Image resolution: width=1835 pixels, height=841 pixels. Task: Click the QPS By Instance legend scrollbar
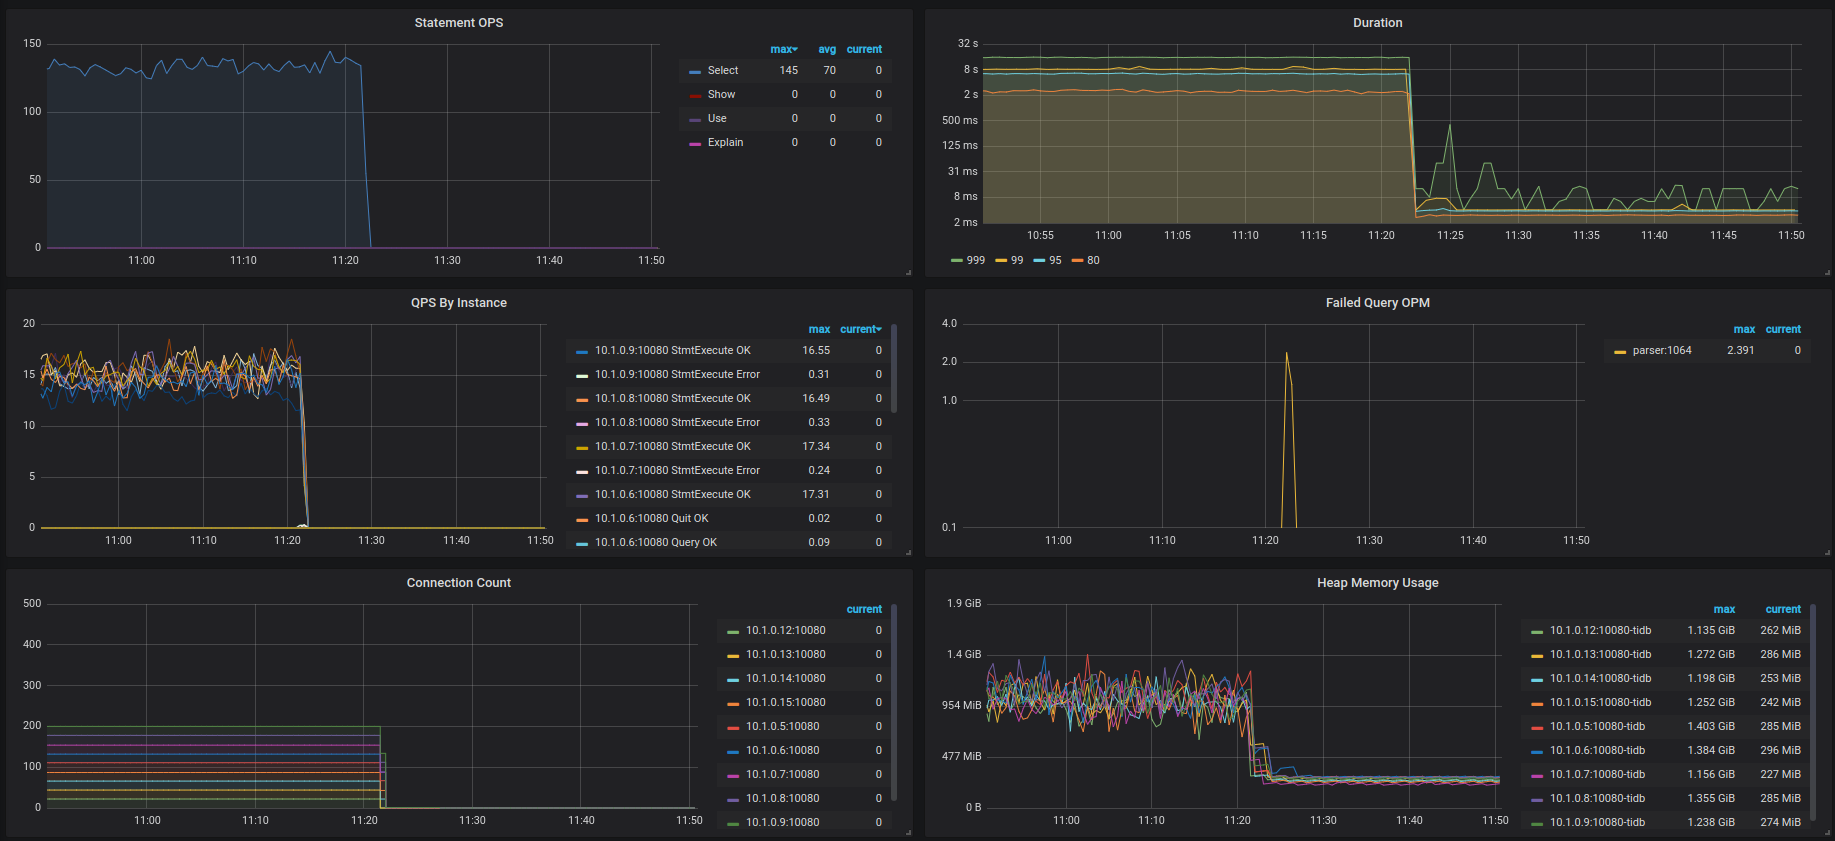894,368
